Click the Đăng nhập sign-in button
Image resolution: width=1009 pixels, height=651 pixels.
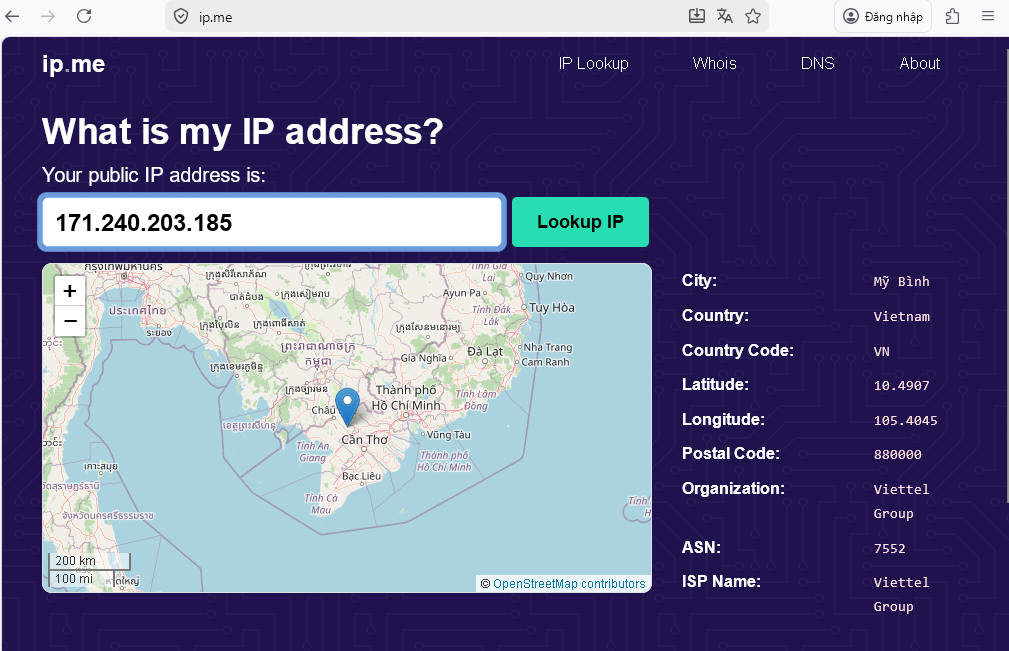[883, 16]
